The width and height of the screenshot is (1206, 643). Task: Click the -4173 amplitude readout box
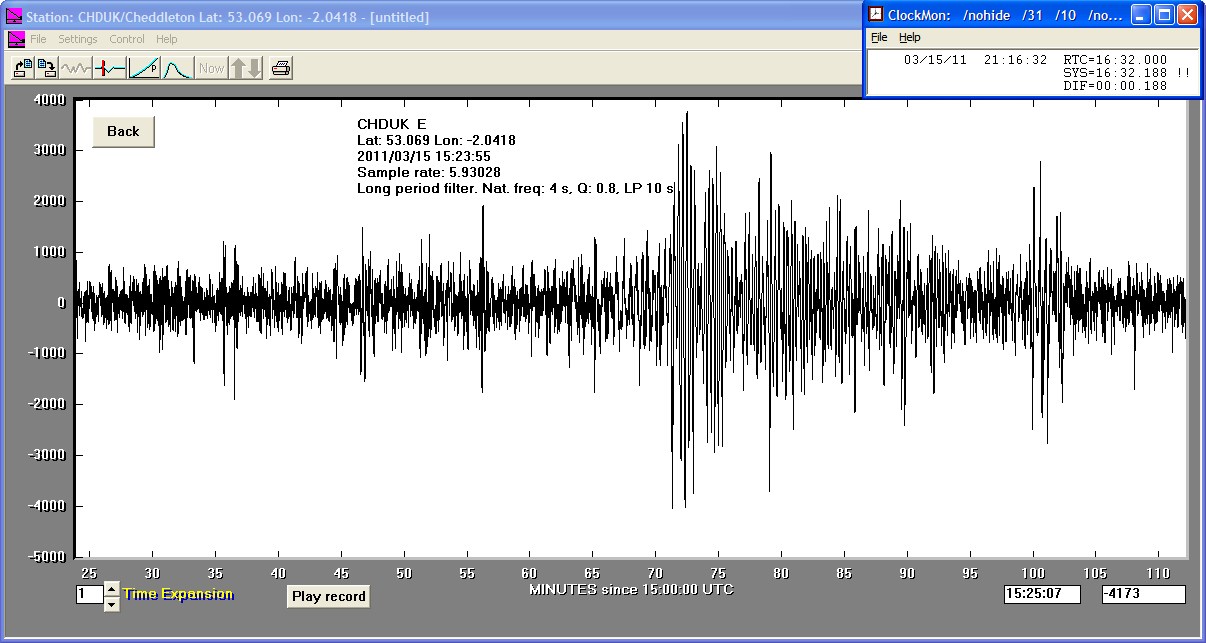(1143, 594)
